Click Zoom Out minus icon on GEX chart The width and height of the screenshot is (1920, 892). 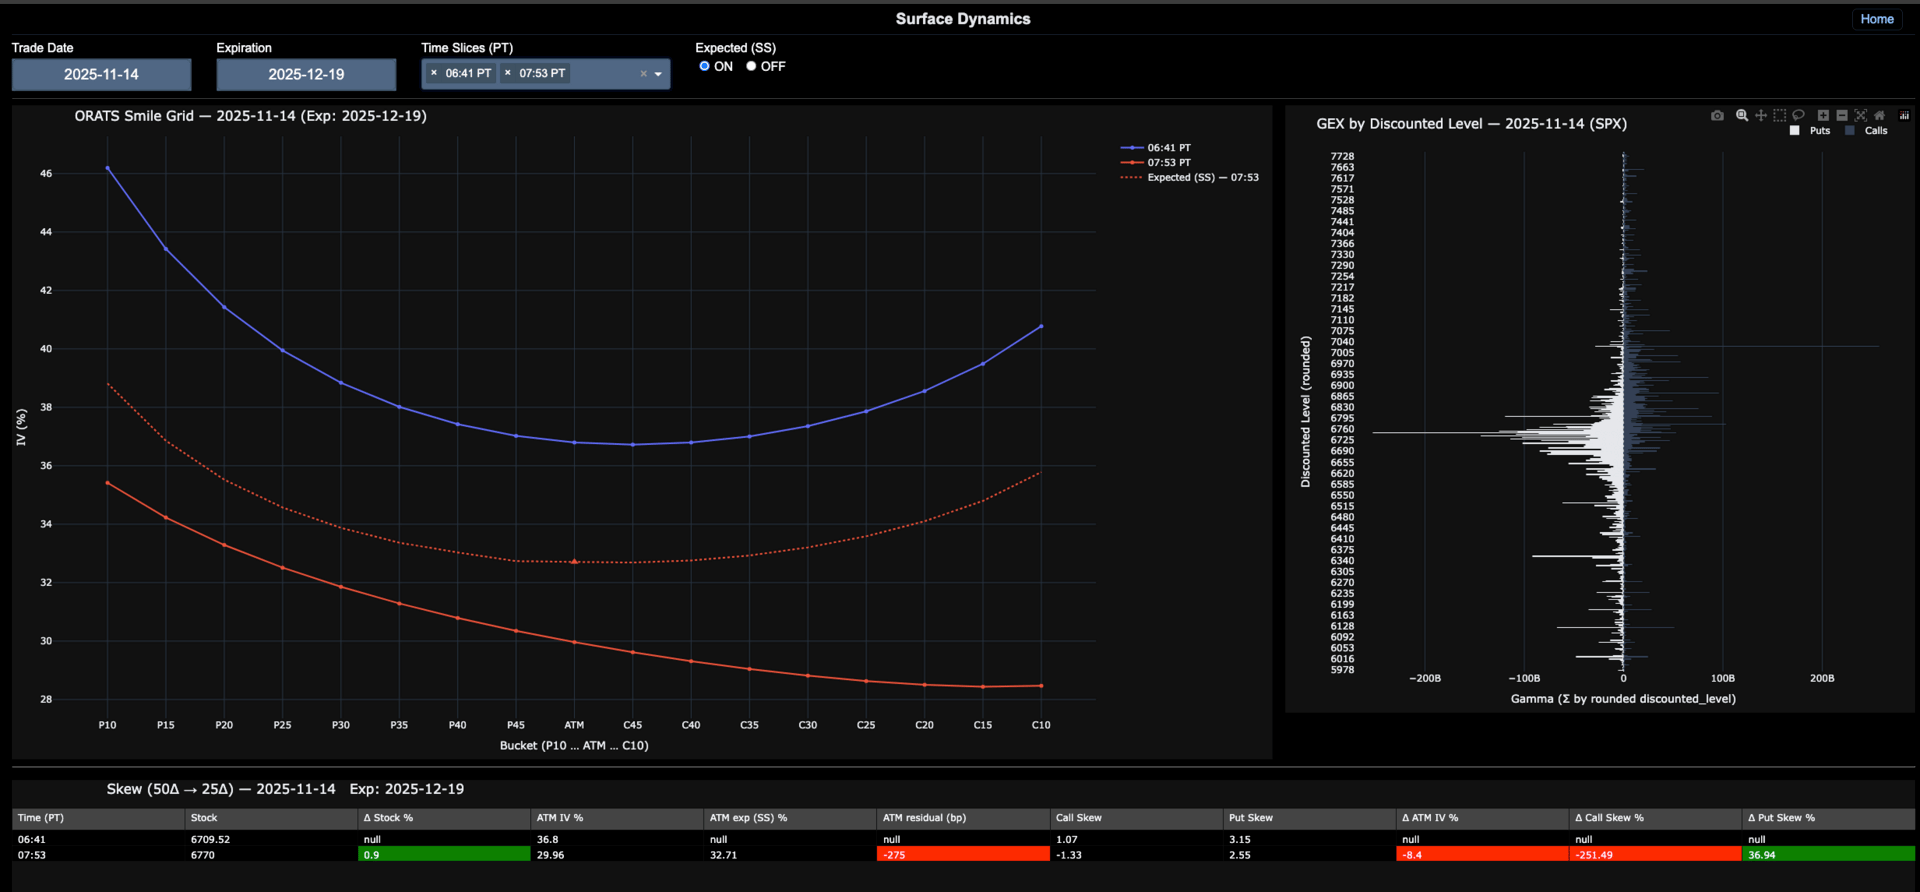coord(1842,116)
